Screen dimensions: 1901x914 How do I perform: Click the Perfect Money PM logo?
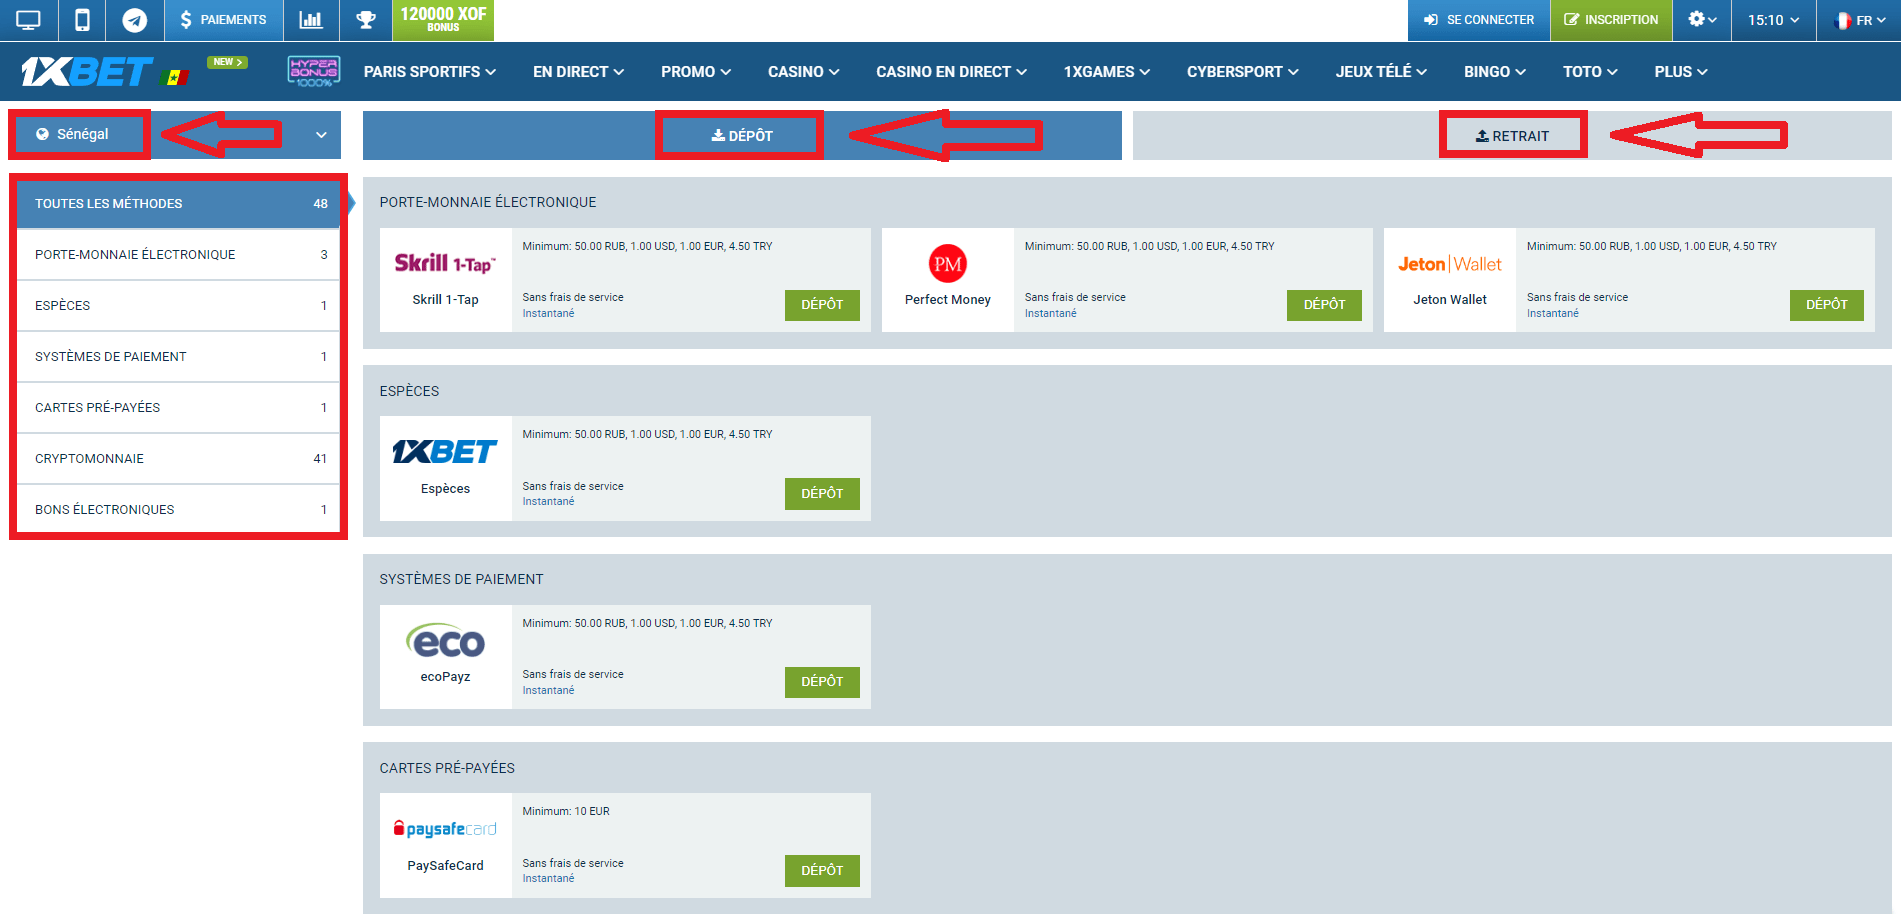click(947, 263)
